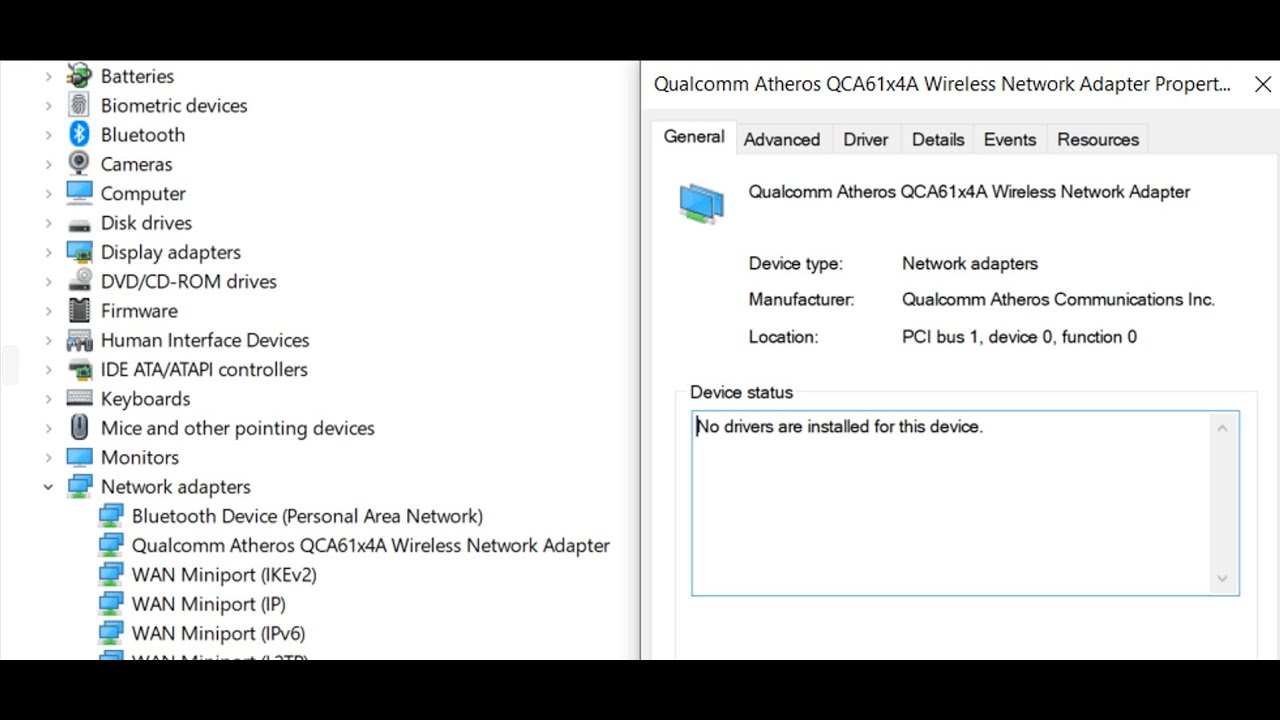The height and width of the screenshot is (720, 1280).
Task: Select WAN Miniport (IPv6) entry
Action: (x=219, y=633)
